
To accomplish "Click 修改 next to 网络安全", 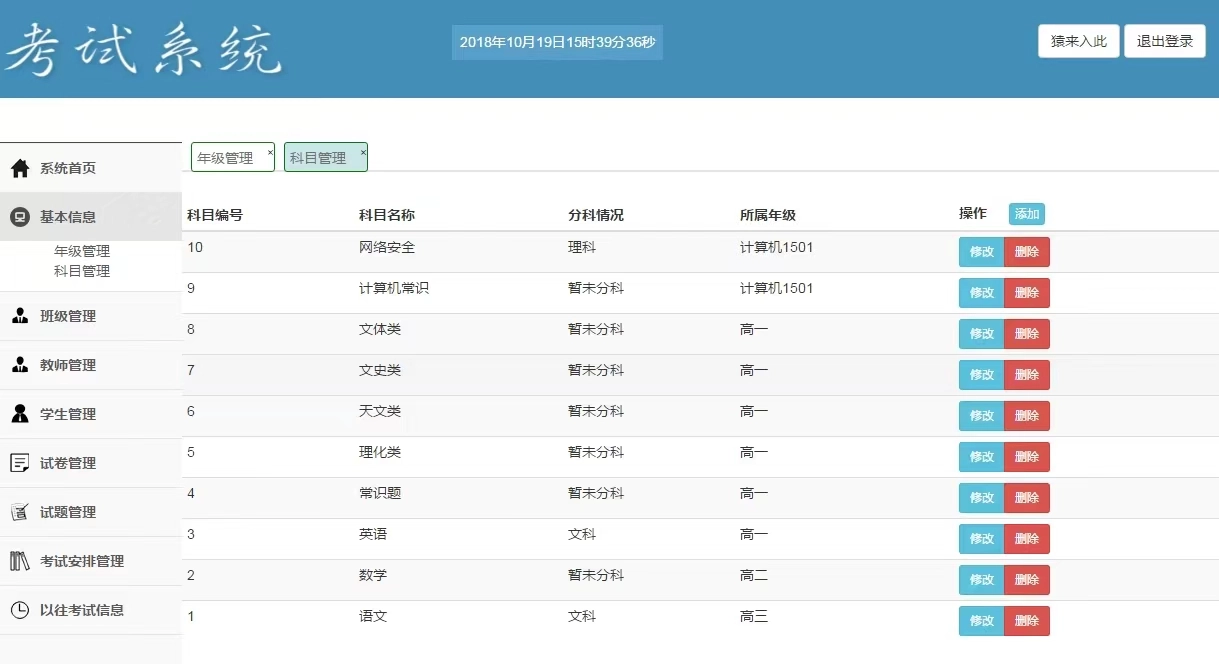I will [x=981, y=252].
